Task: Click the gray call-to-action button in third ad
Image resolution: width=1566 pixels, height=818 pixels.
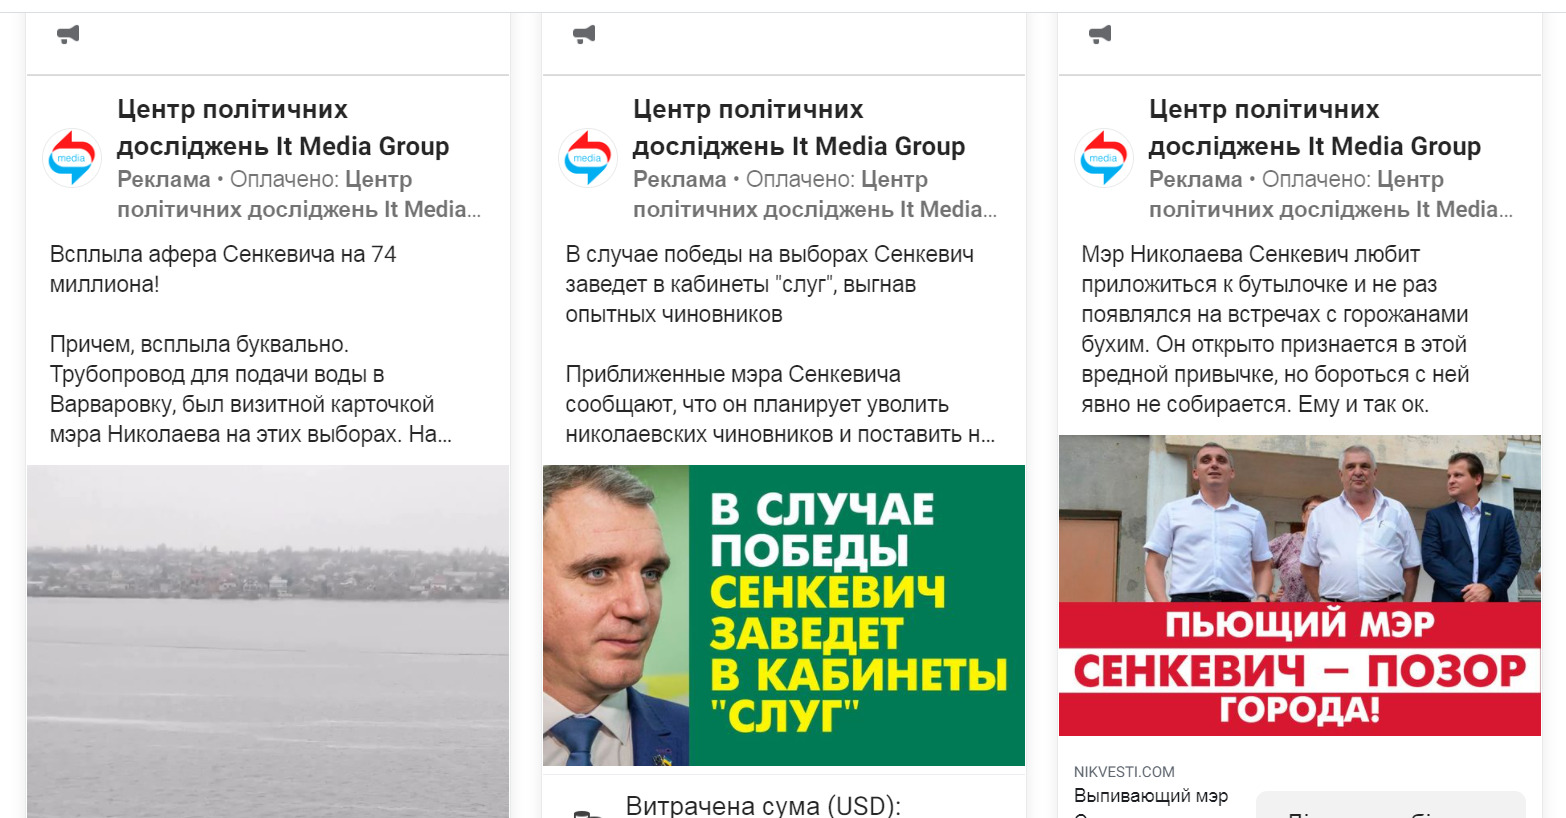Action: pyautogui.click(x=1391, y=805)
